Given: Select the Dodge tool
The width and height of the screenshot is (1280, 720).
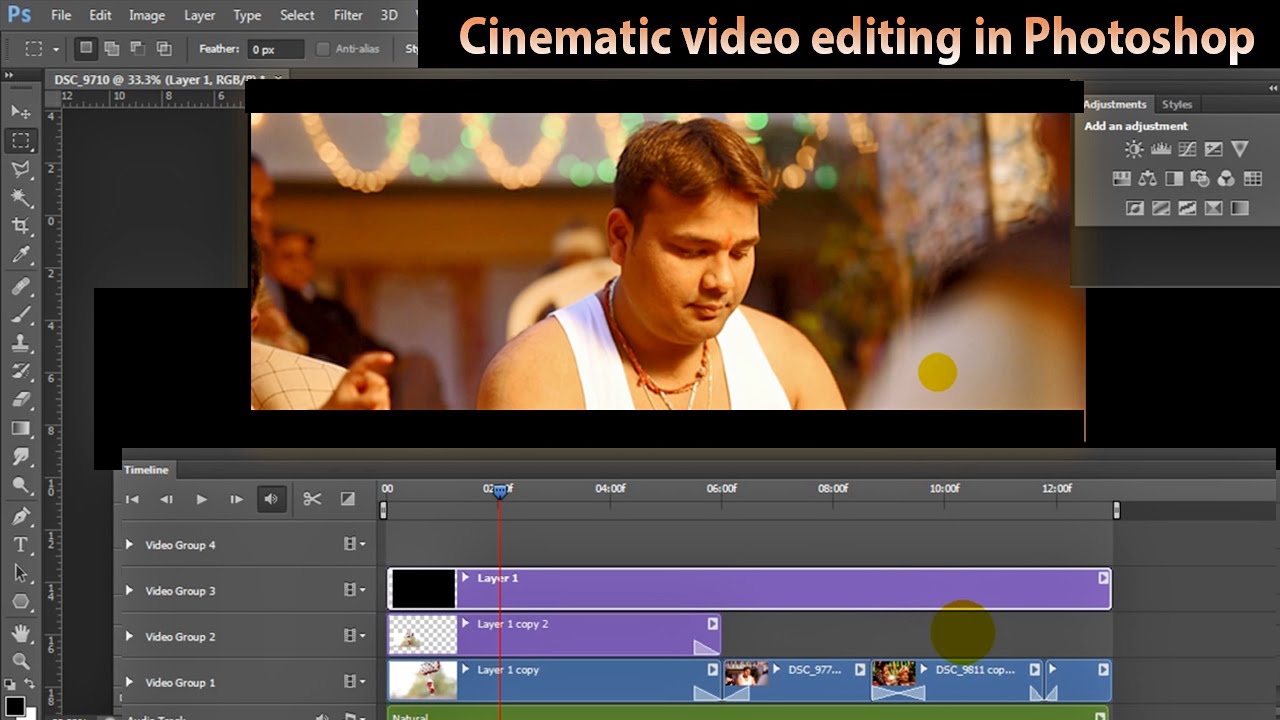Looking at the screenshot, I should point(20,486).
